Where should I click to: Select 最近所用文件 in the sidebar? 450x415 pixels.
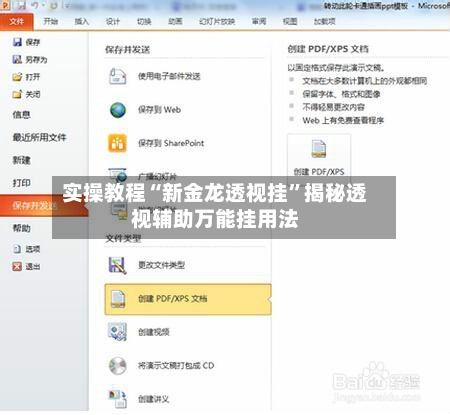(39, 137)
